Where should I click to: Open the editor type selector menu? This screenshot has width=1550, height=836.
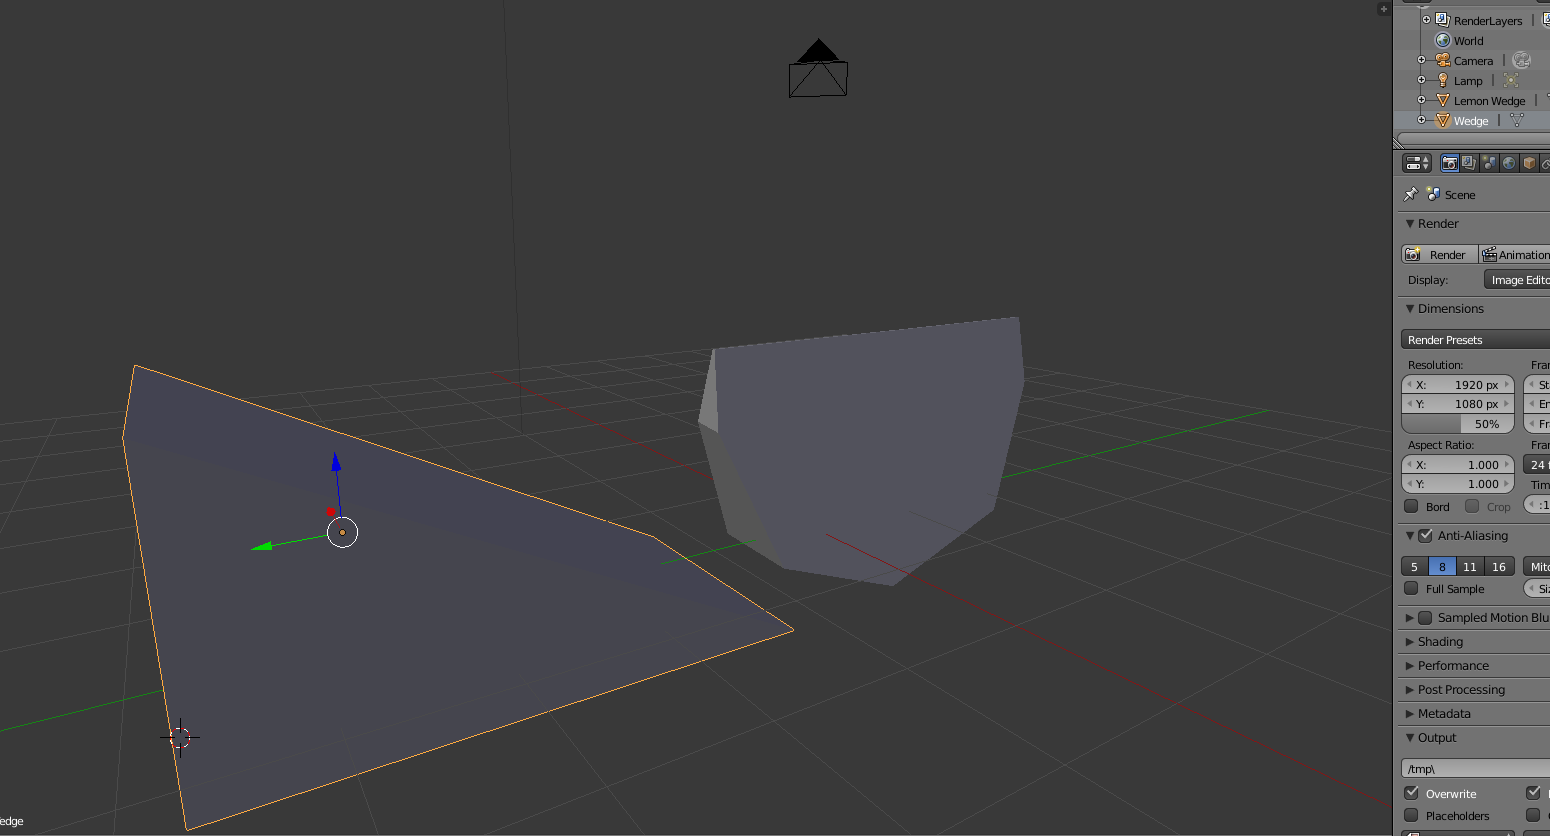1417,163
